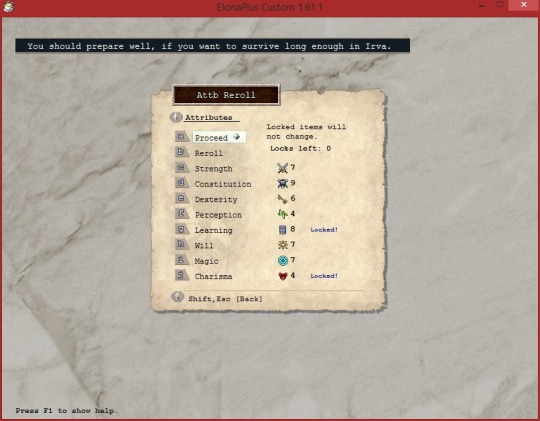The width and height of the screenshot is (540, 421).
Task: Click the 'f' key icon beside Perception
Action: (181, 214)
